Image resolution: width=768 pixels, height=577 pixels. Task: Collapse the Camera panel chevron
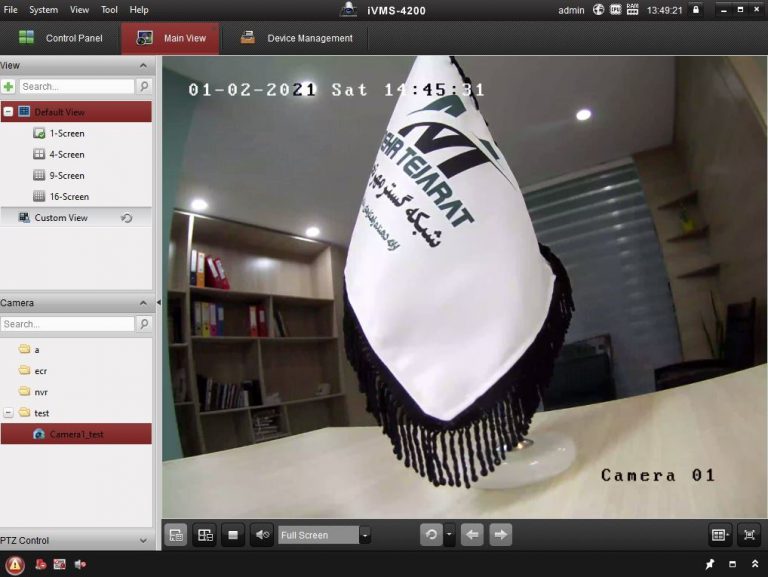(x=143, y=303)
